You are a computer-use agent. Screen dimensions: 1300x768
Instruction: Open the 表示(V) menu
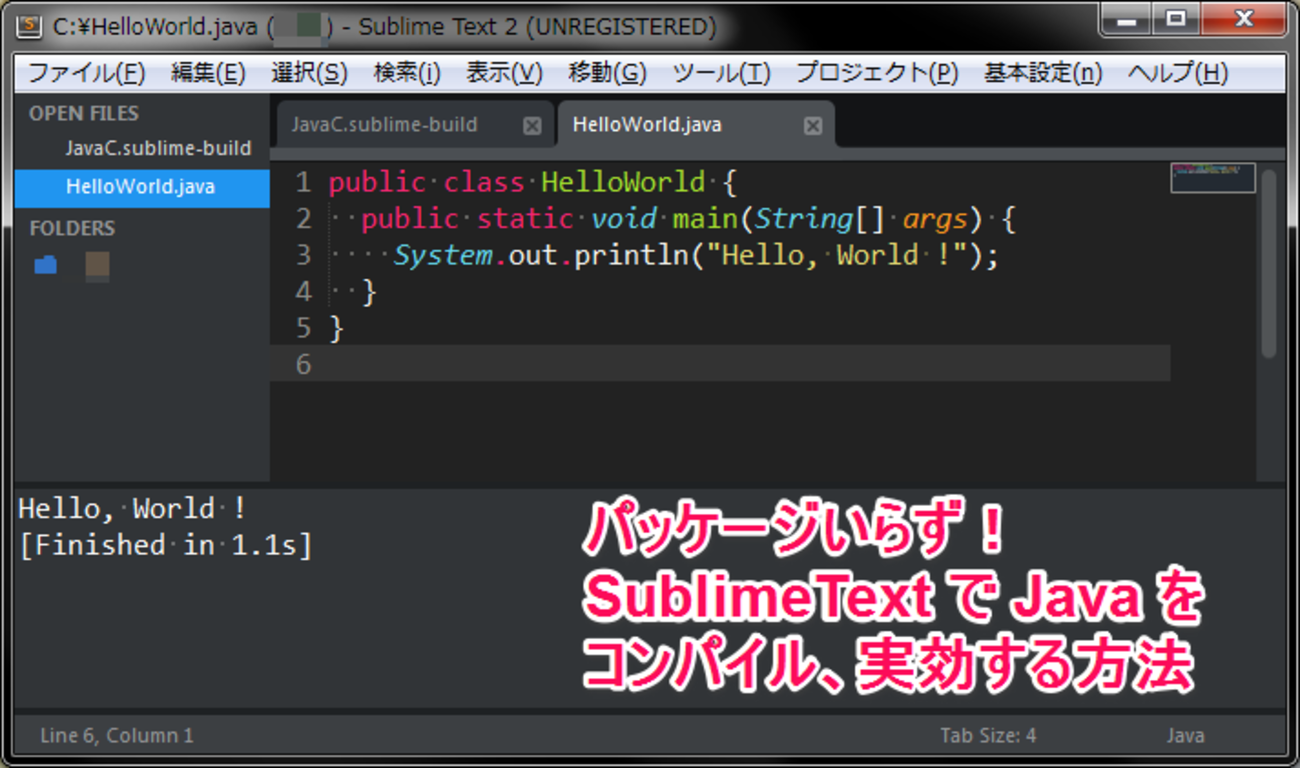[504, 73]
